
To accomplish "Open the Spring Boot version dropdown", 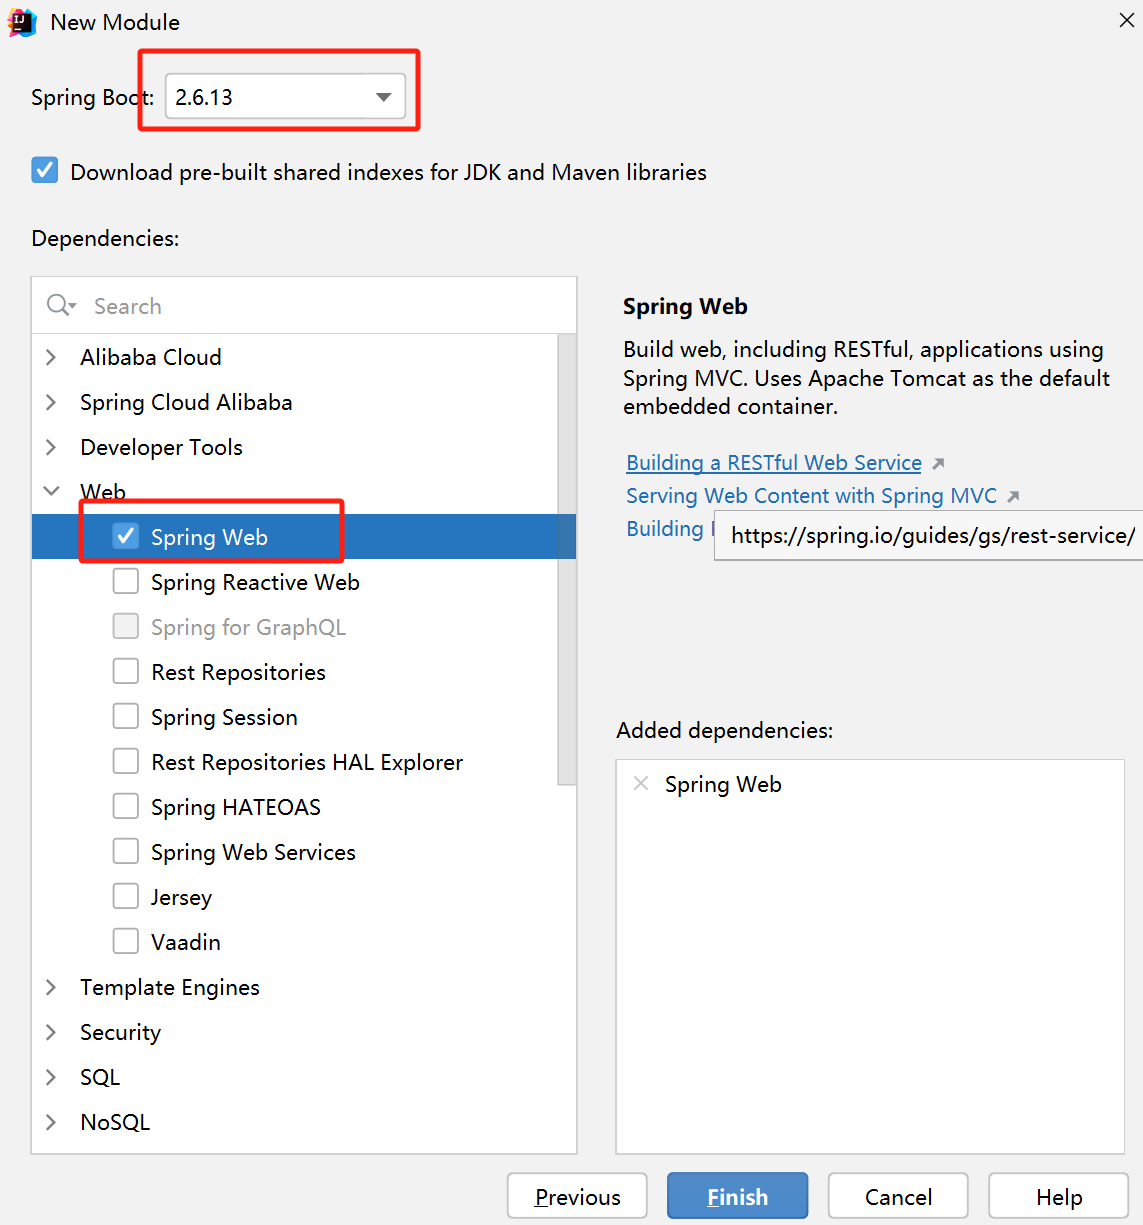I will click(285, 97).
